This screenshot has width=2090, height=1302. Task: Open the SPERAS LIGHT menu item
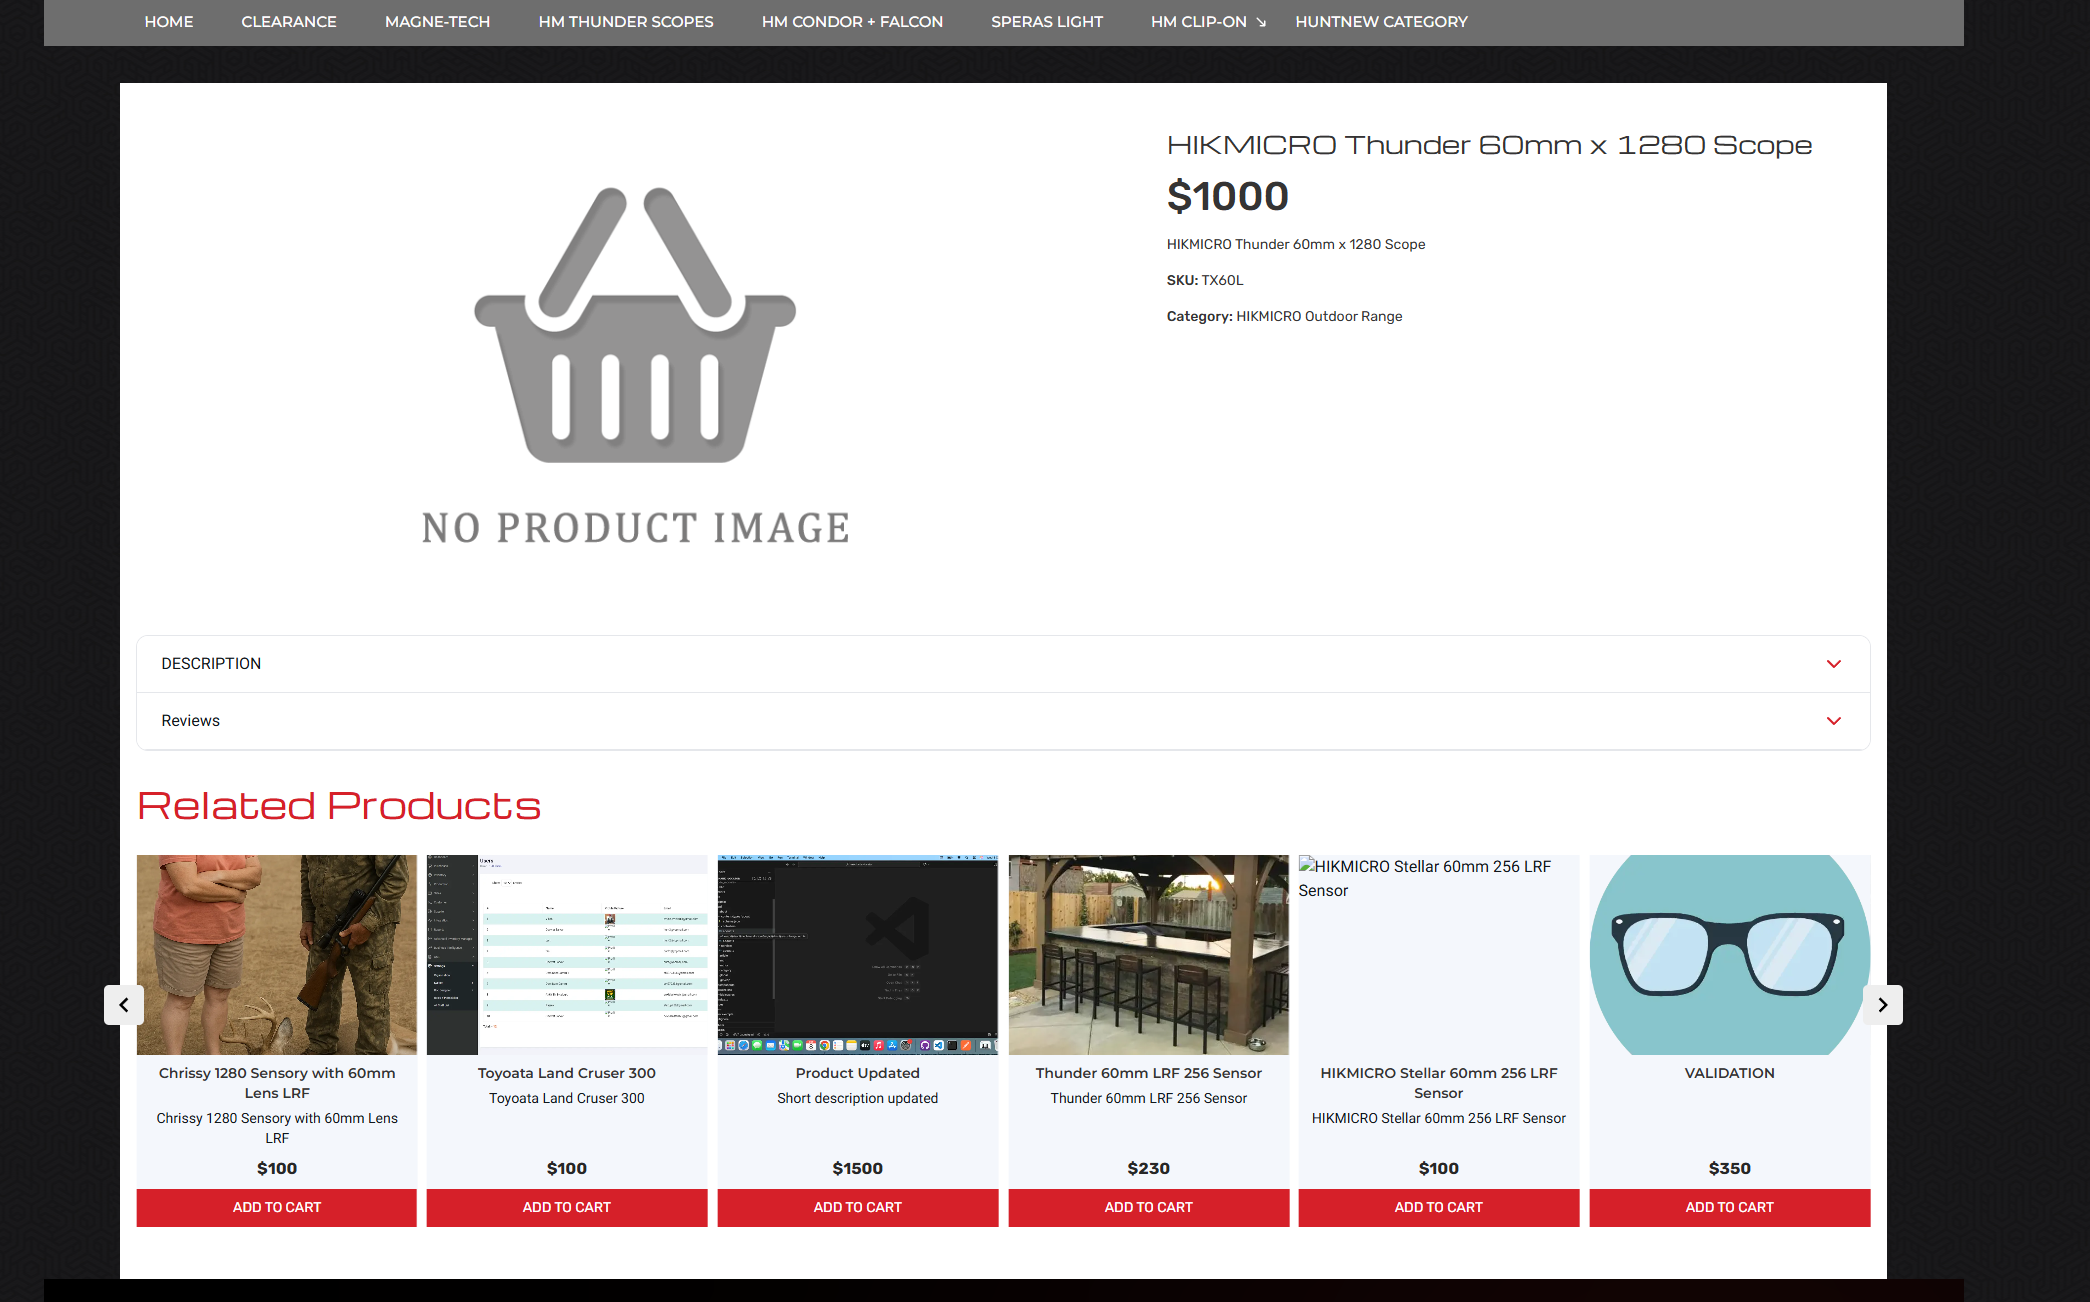pyautogui.click(x=1046, y=22)
